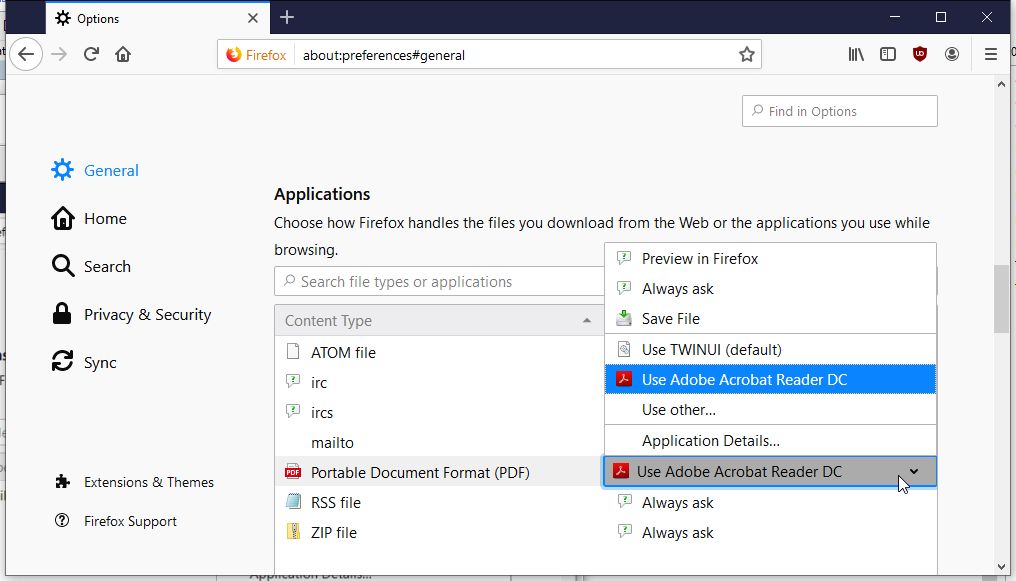Click the Firefox identity icon in address bar
Viewport: 1016px width, 581px height.
257,55
